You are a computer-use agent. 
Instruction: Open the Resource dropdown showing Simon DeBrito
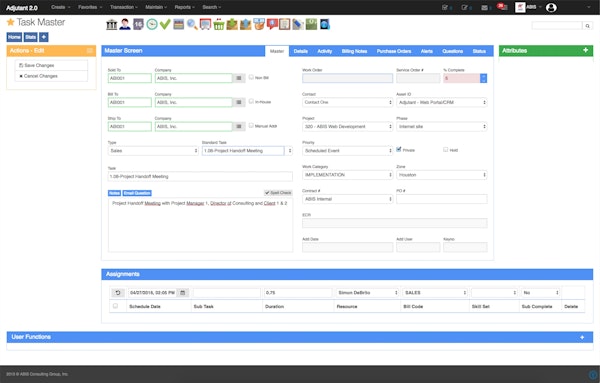pos(367,293)
